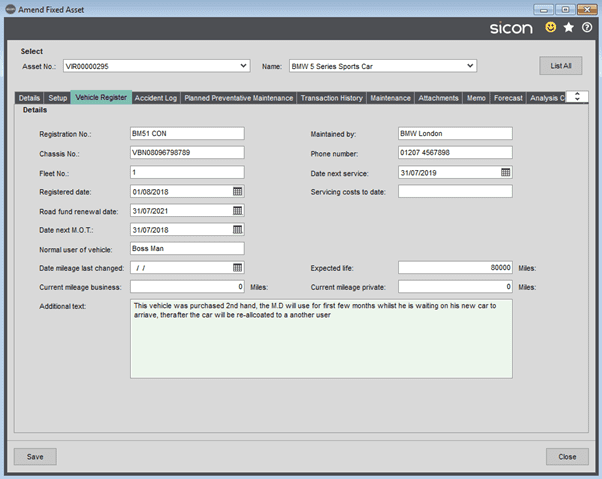Image resolution: width=602 pixels, height=479 pixels.
Task: Click the yellow smiley feedback icon
Action: click(x=551, y=27)
